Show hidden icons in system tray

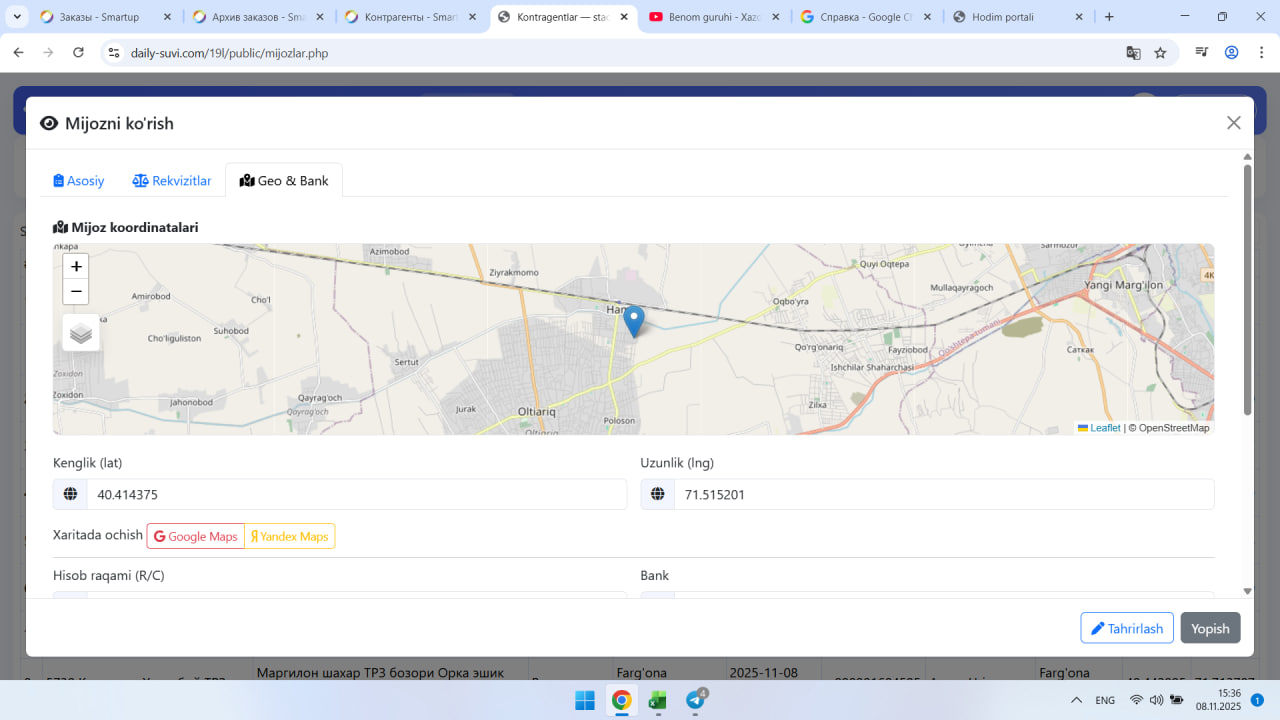click(x=1076, y=700)
